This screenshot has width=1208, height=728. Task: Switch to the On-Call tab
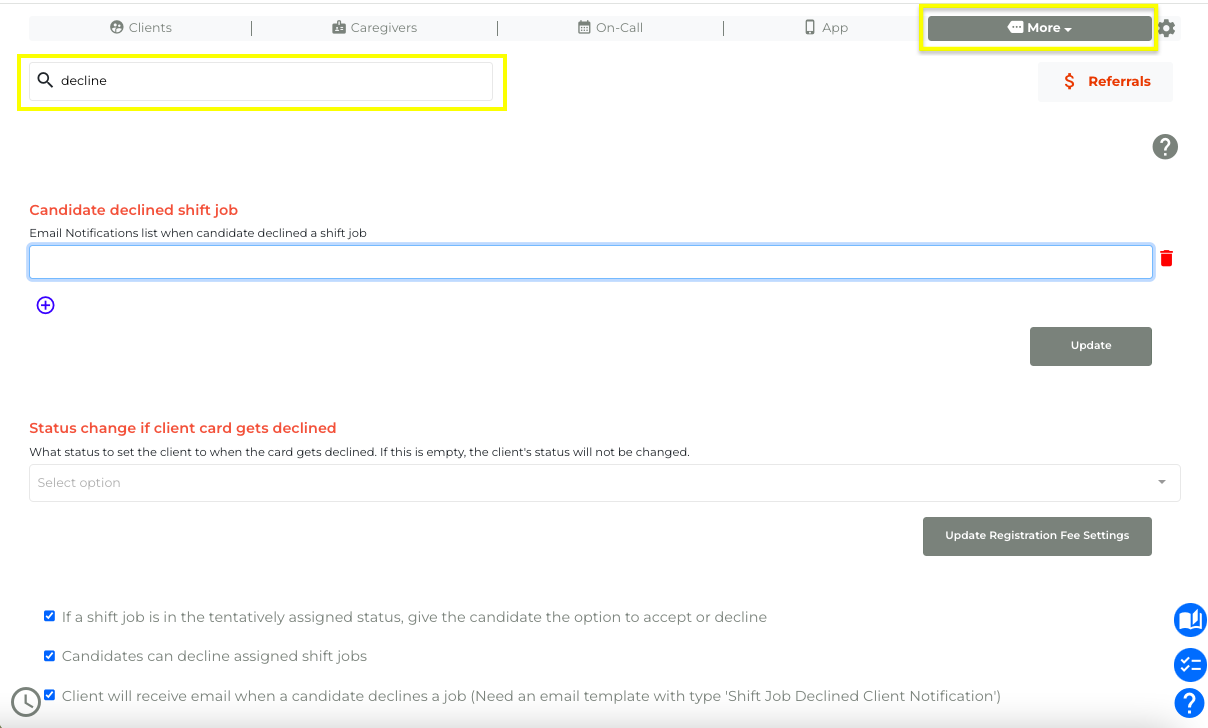point(610,28)
